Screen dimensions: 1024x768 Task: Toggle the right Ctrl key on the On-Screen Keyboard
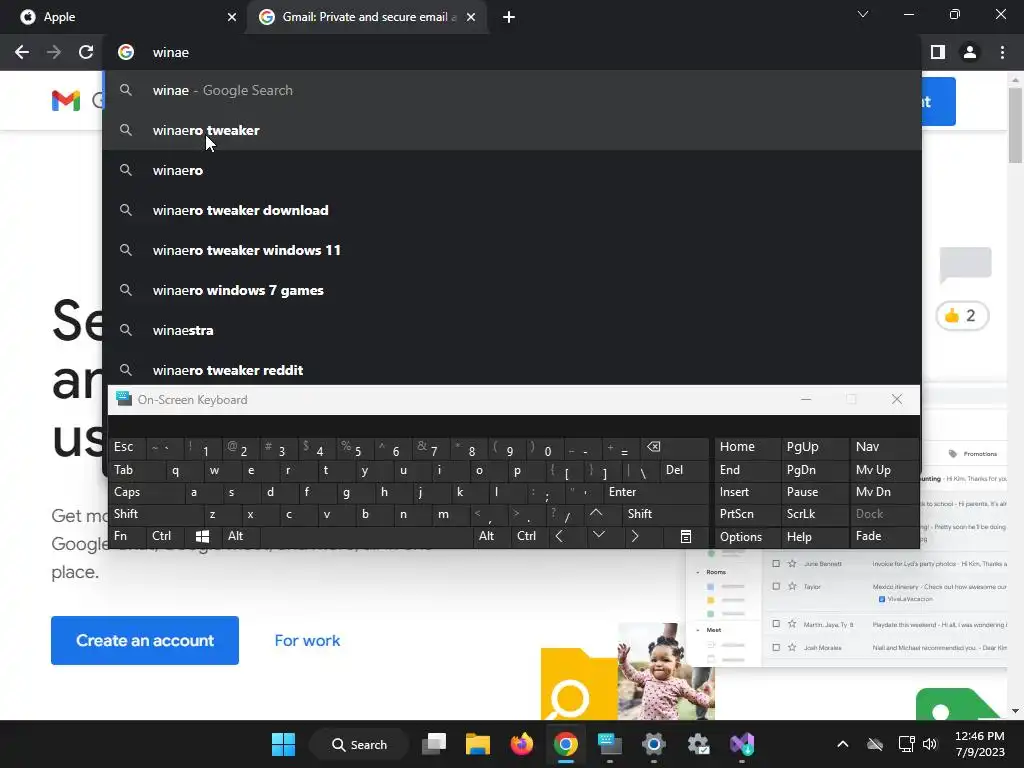tap(530, 536)
